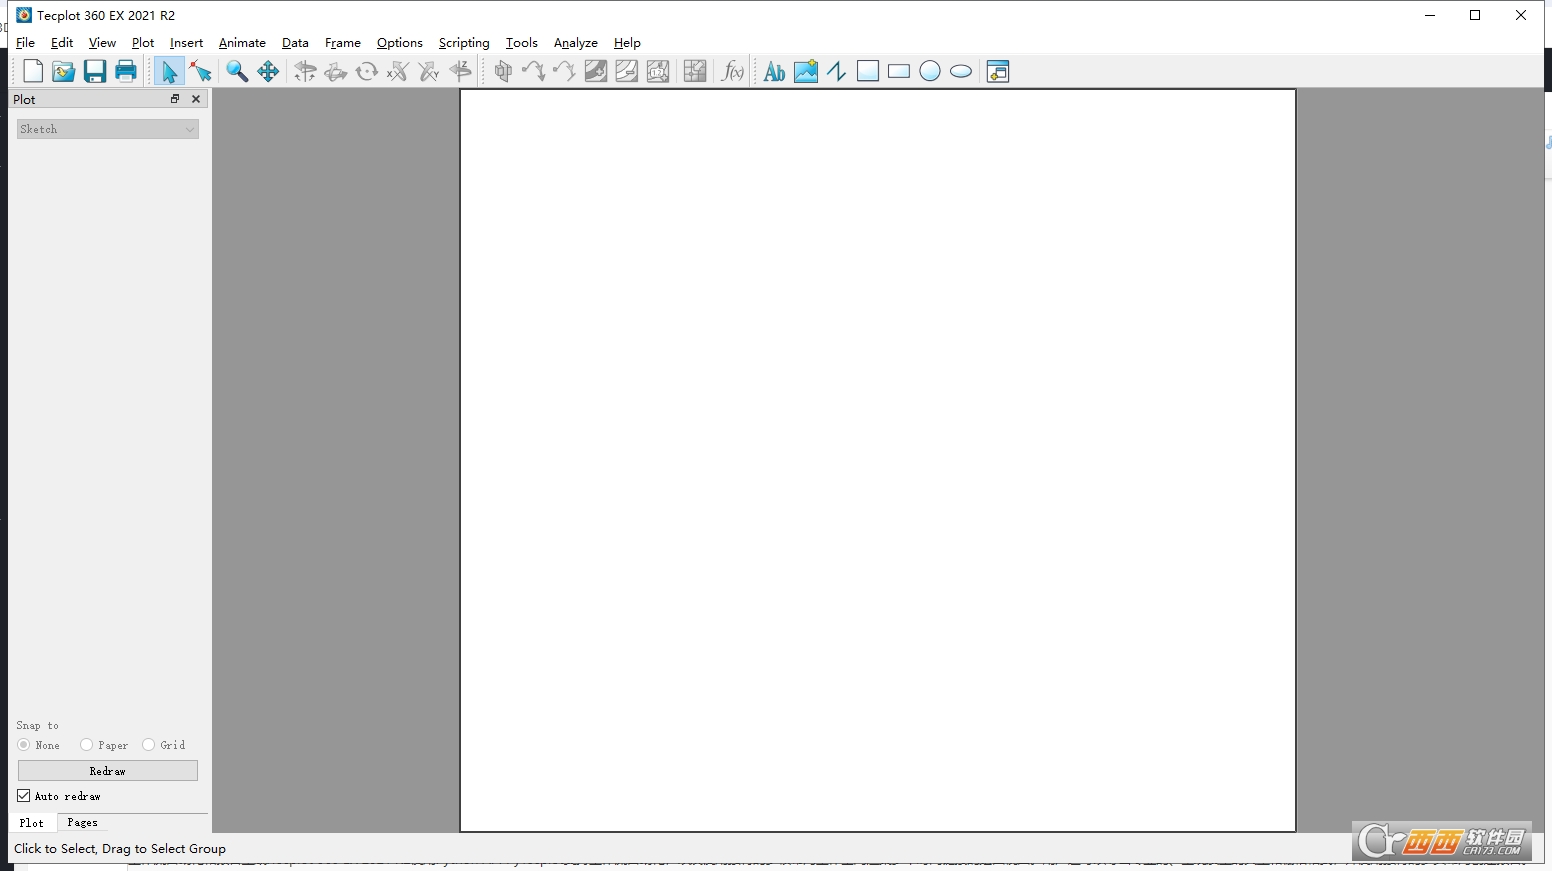Choose the X-axis rotate tool

coord(398,71)
